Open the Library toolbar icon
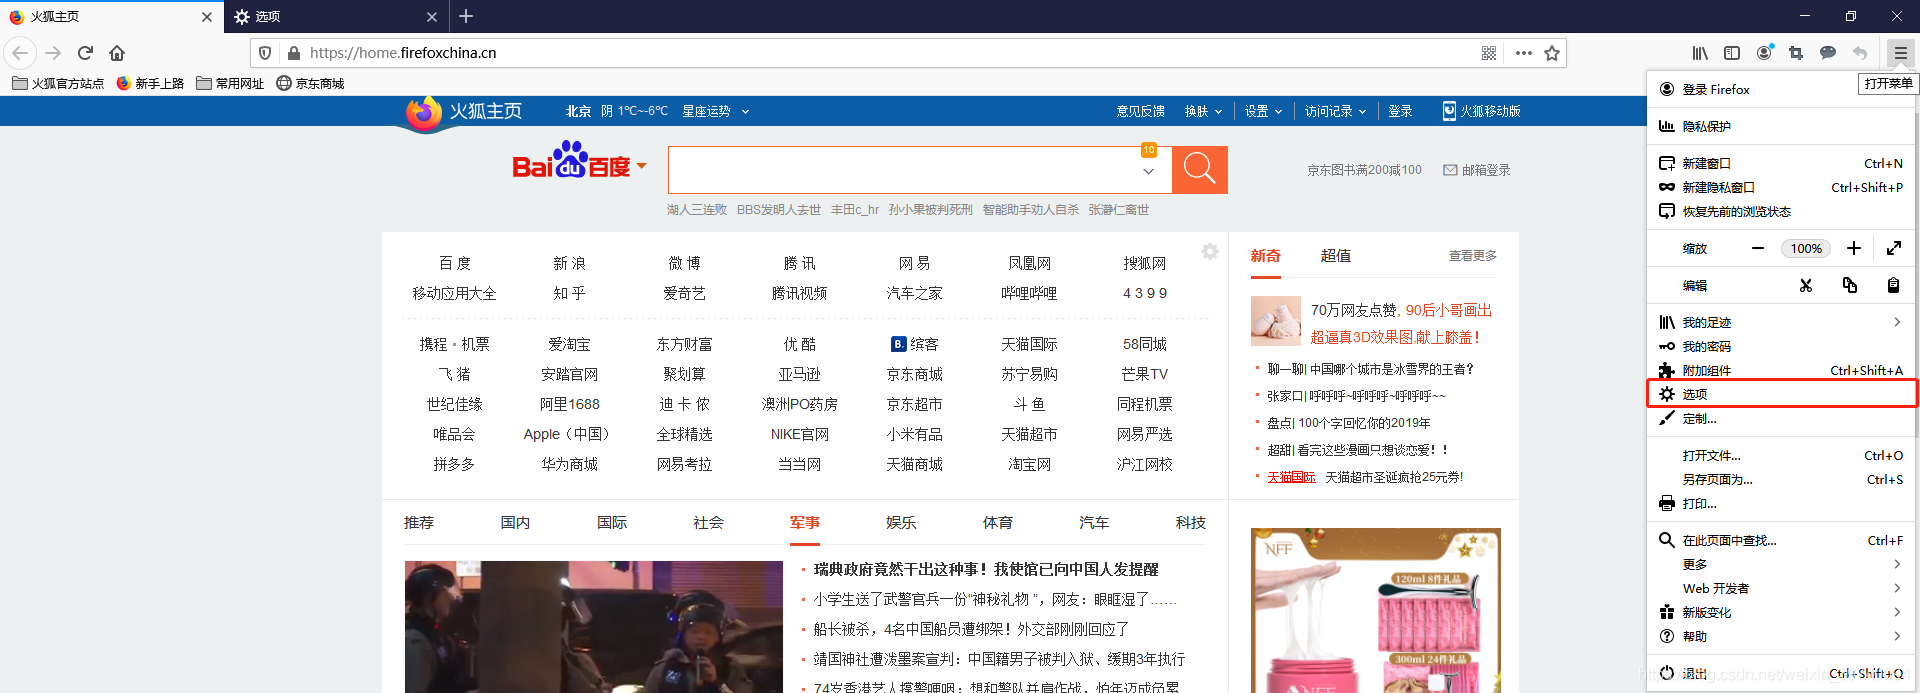 (1700, 53)
